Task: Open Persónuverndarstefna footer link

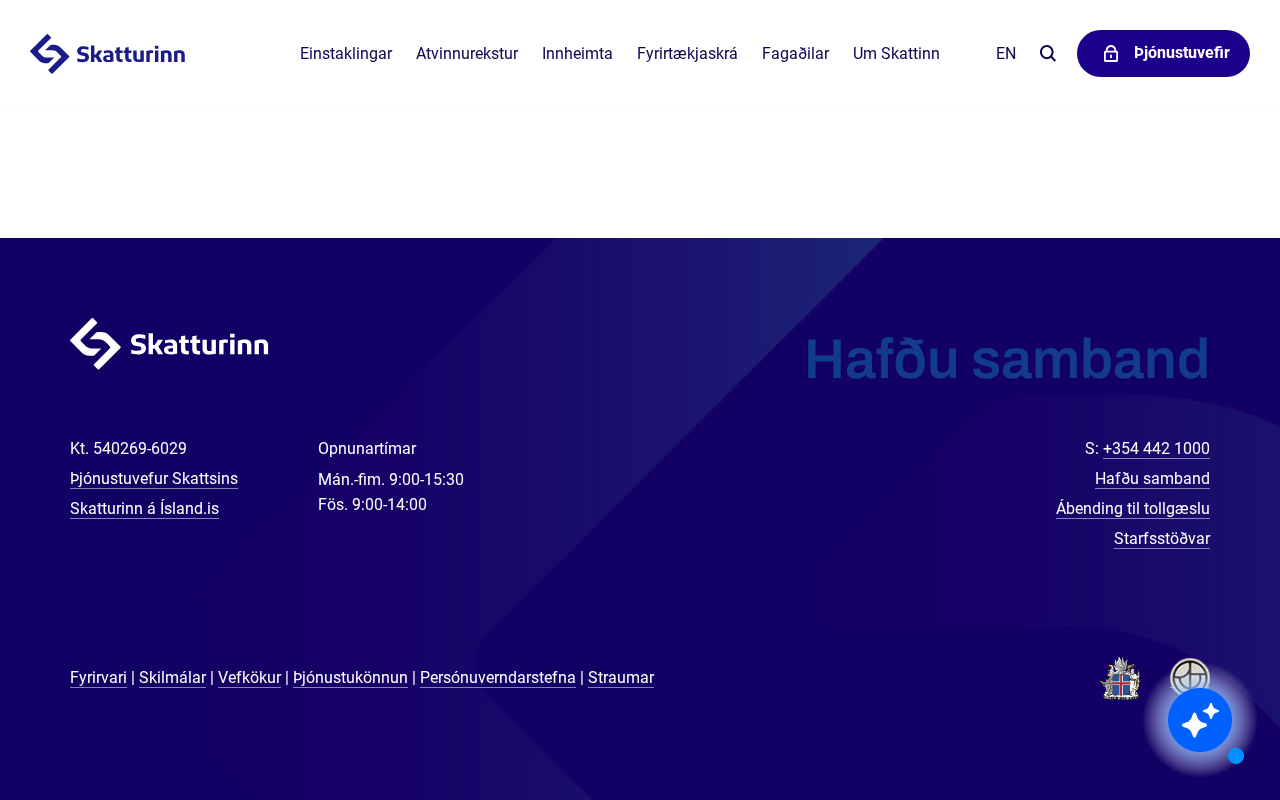Action: coord(498,678)
